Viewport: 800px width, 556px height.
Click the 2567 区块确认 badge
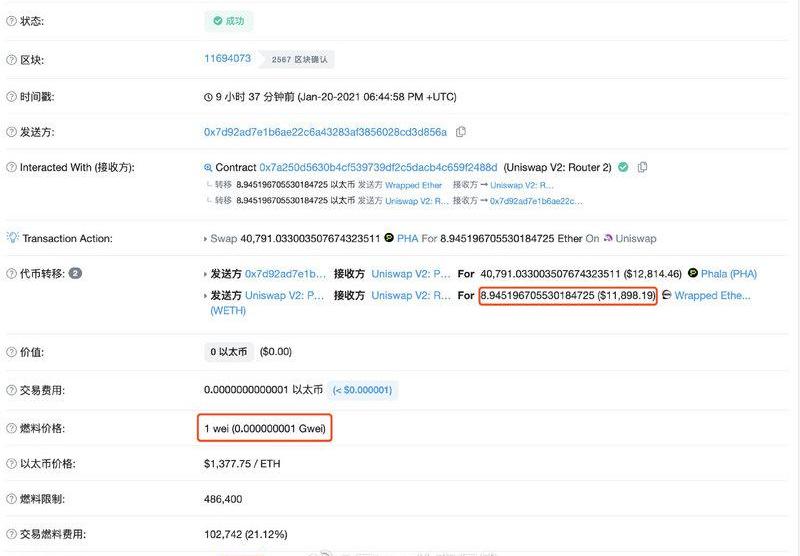(x=298, y=60)
